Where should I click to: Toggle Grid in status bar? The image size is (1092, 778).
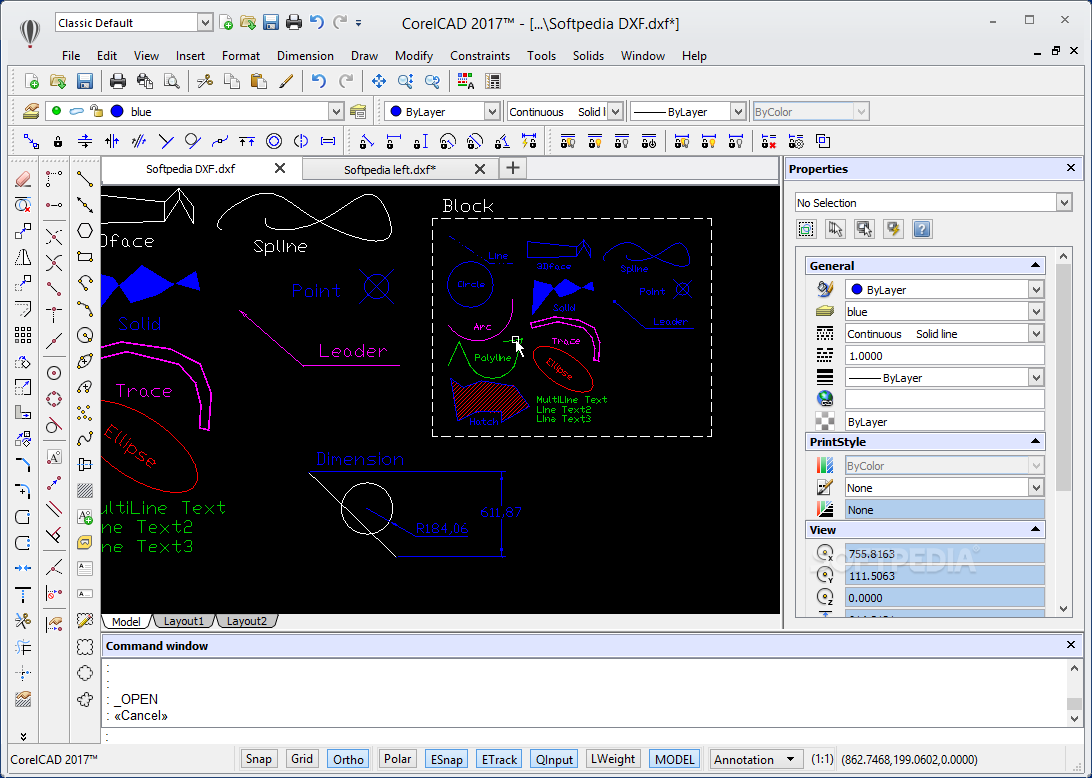[302, 759]
